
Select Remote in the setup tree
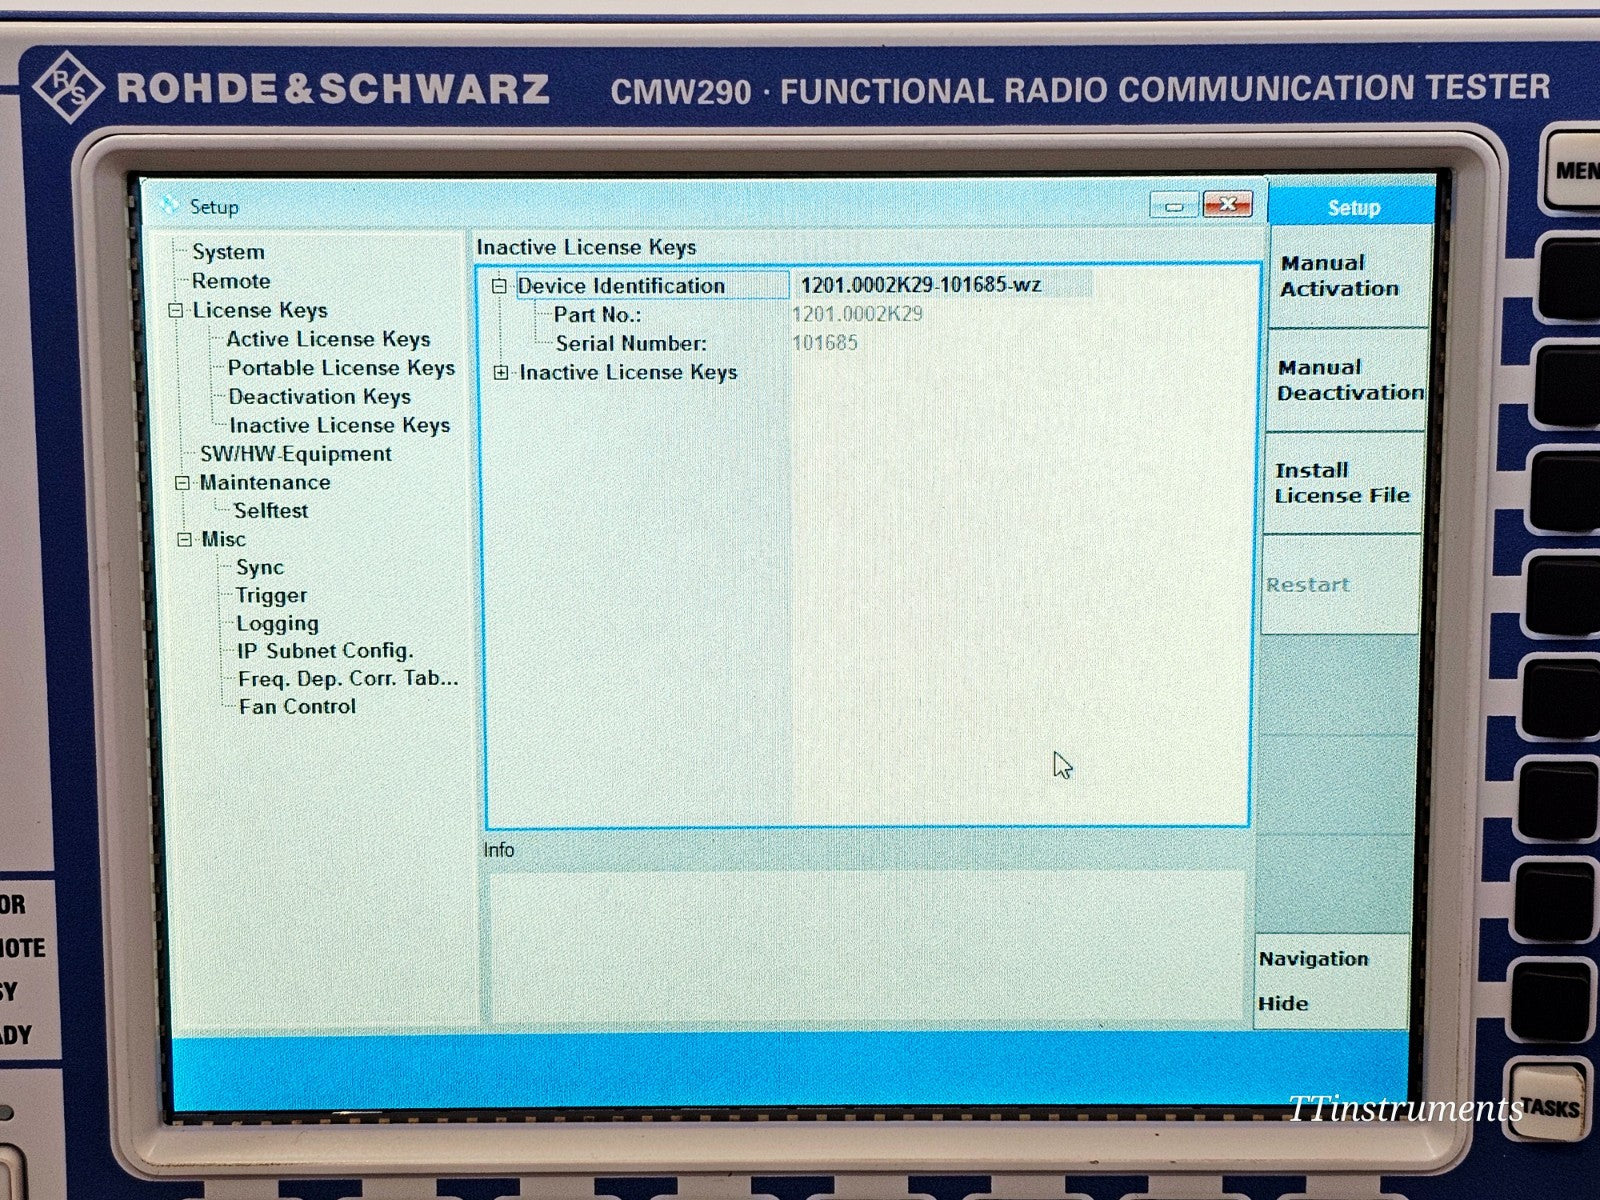click(233, 281)
